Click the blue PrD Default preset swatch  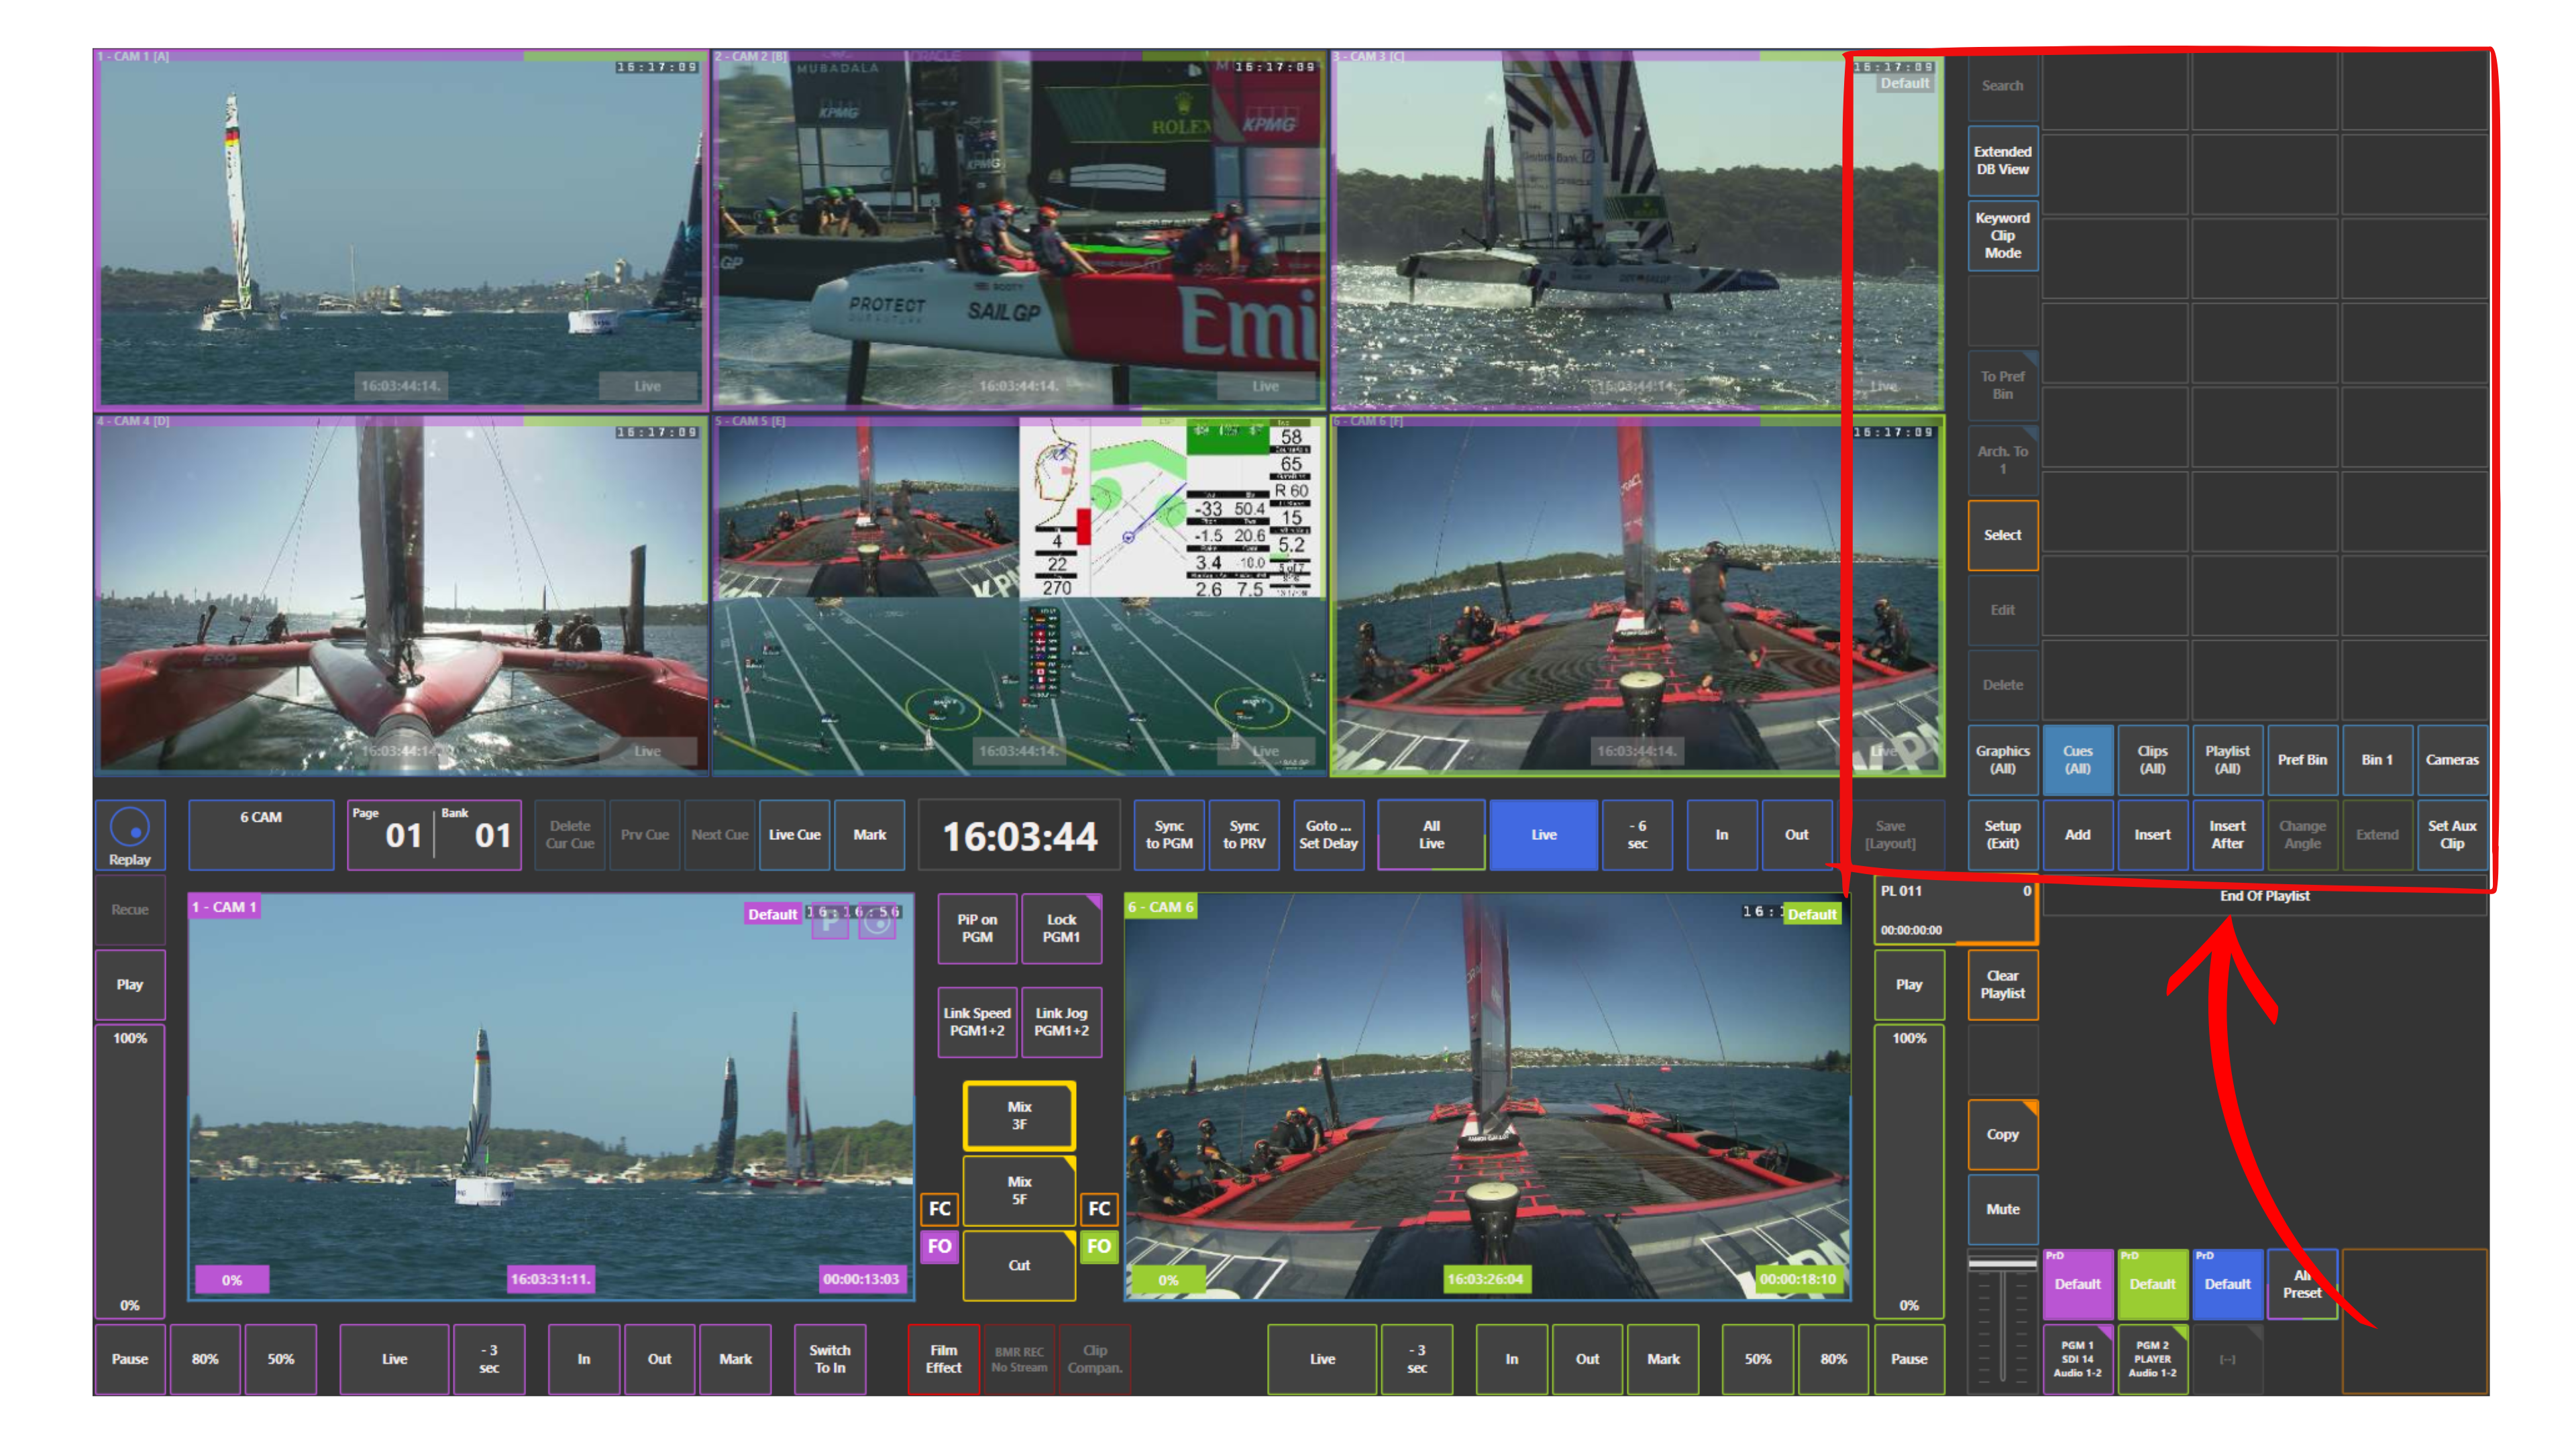point(2227,1284)
